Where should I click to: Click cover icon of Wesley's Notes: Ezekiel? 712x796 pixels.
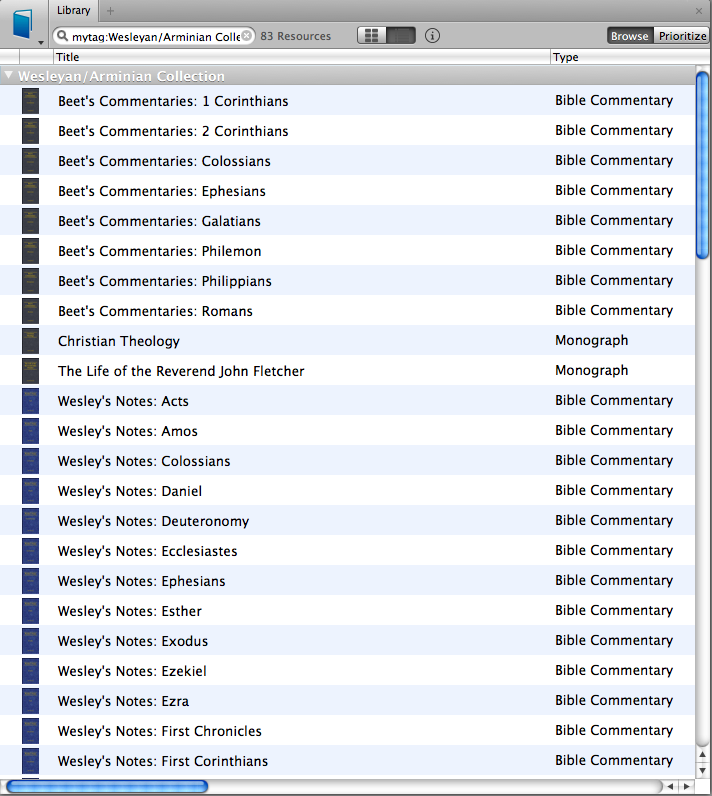(x=30, y=670)
